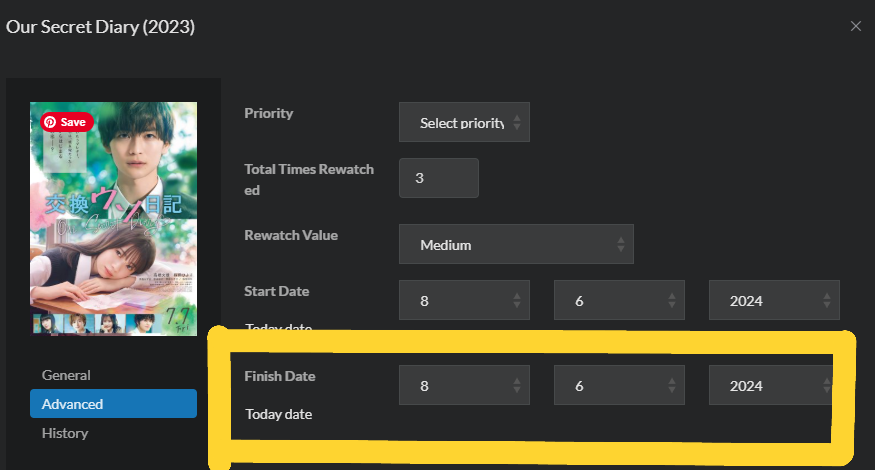Open the Finish Date year dropdown
The image size is (875, 470).
[771, 385]
